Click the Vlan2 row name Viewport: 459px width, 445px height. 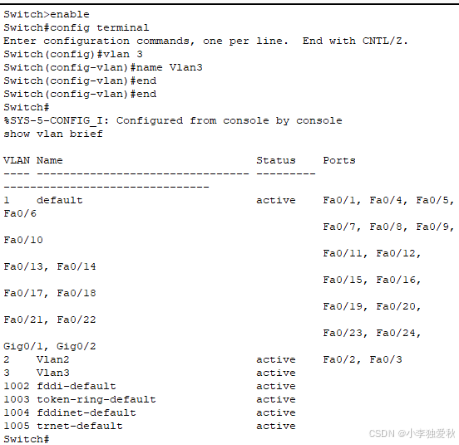[x=53, y=360]
